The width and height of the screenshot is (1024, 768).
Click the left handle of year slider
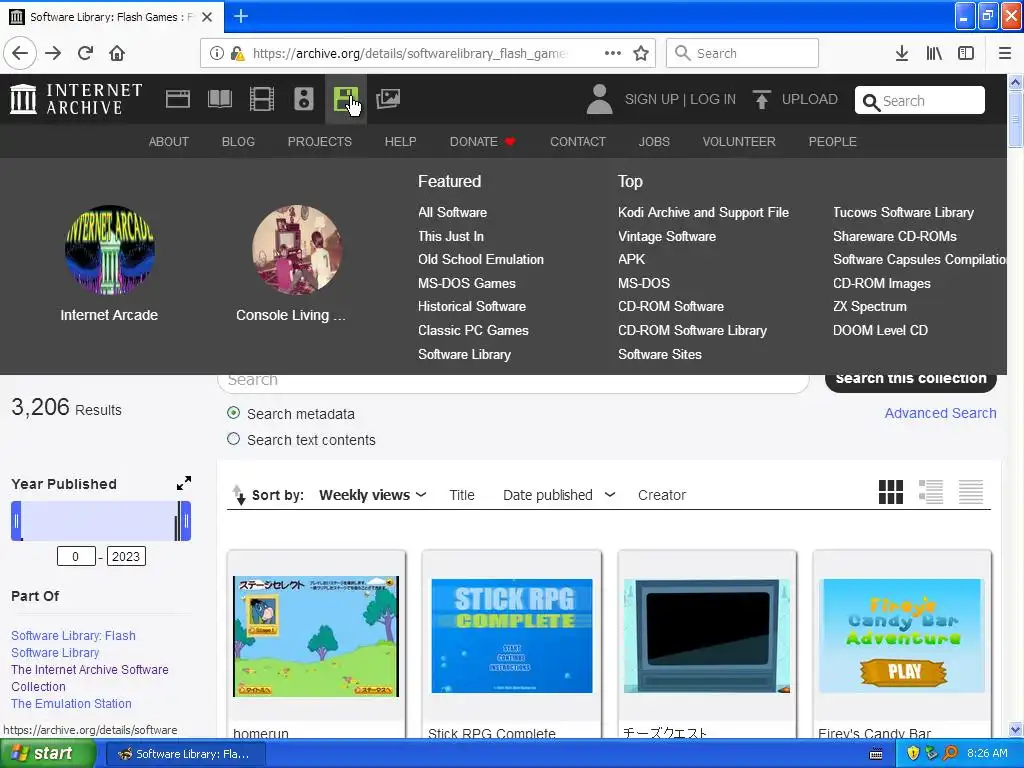pos(16,520)
